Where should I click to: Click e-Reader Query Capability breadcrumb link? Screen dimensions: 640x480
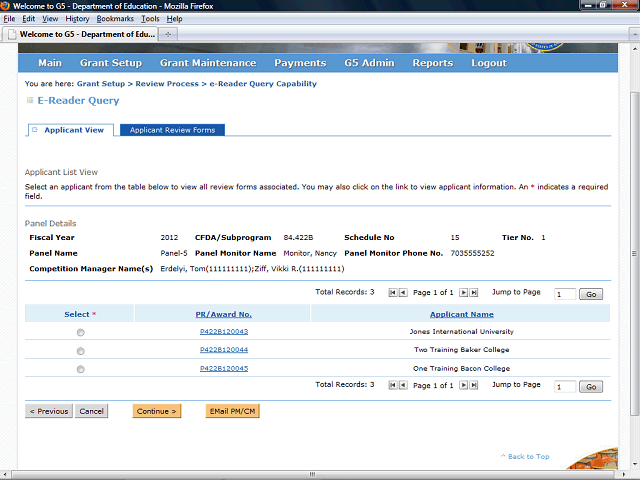tap(263, 84)
